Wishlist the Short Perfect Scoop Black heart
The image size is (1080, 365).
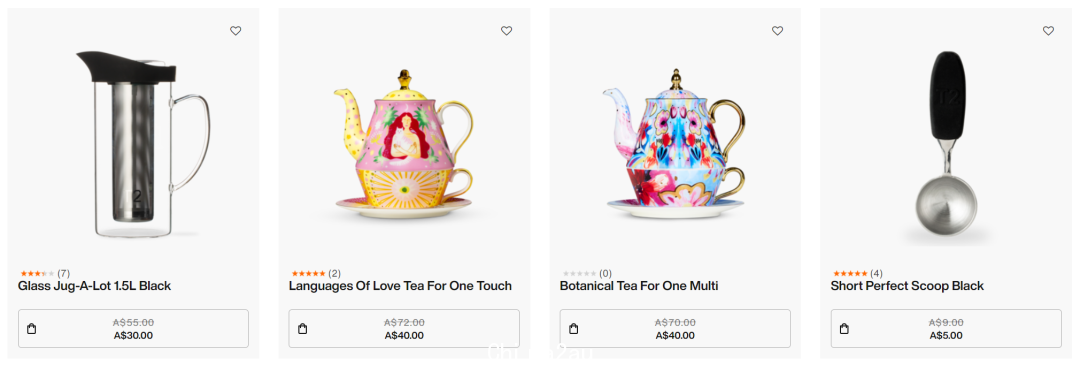1048,31
